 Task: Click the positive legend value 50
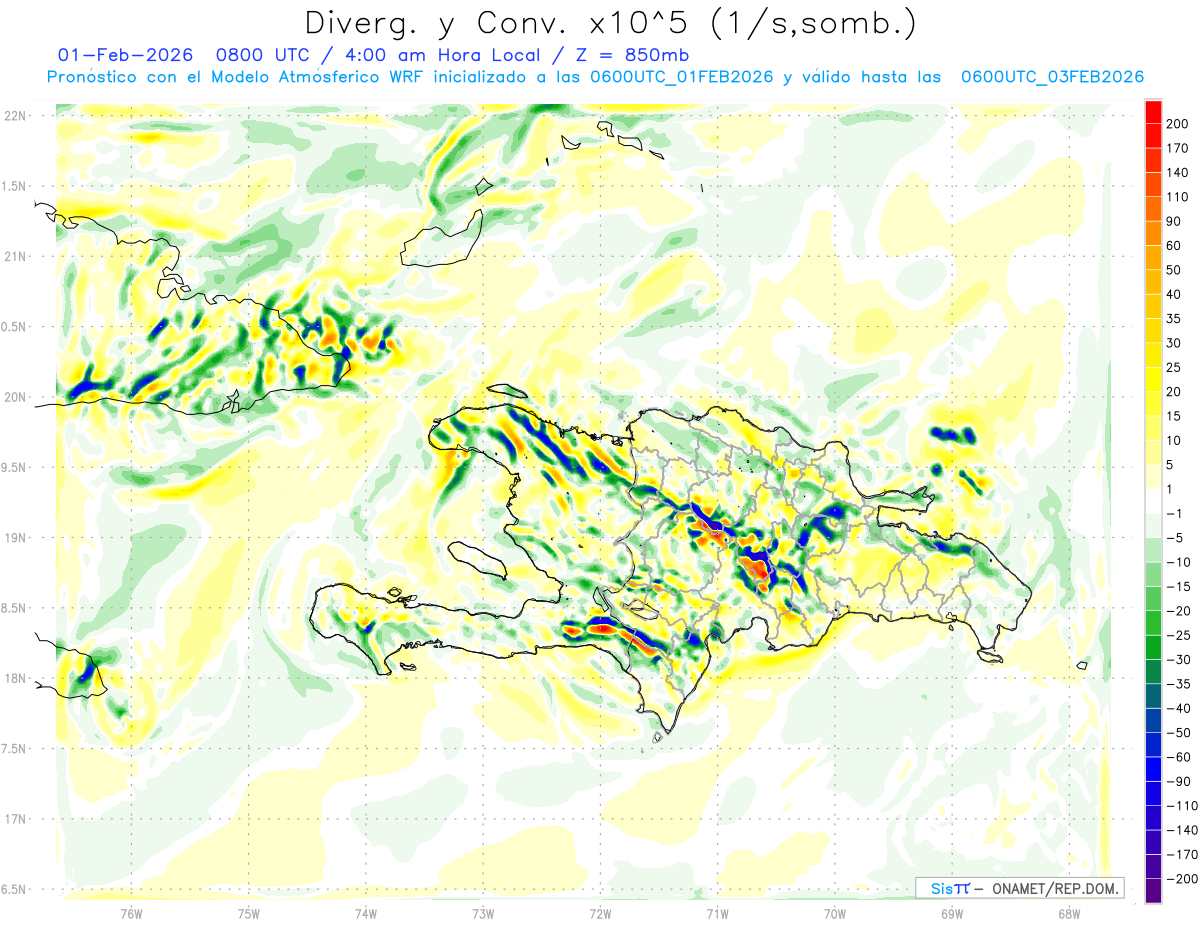[x=1174, y=270]
